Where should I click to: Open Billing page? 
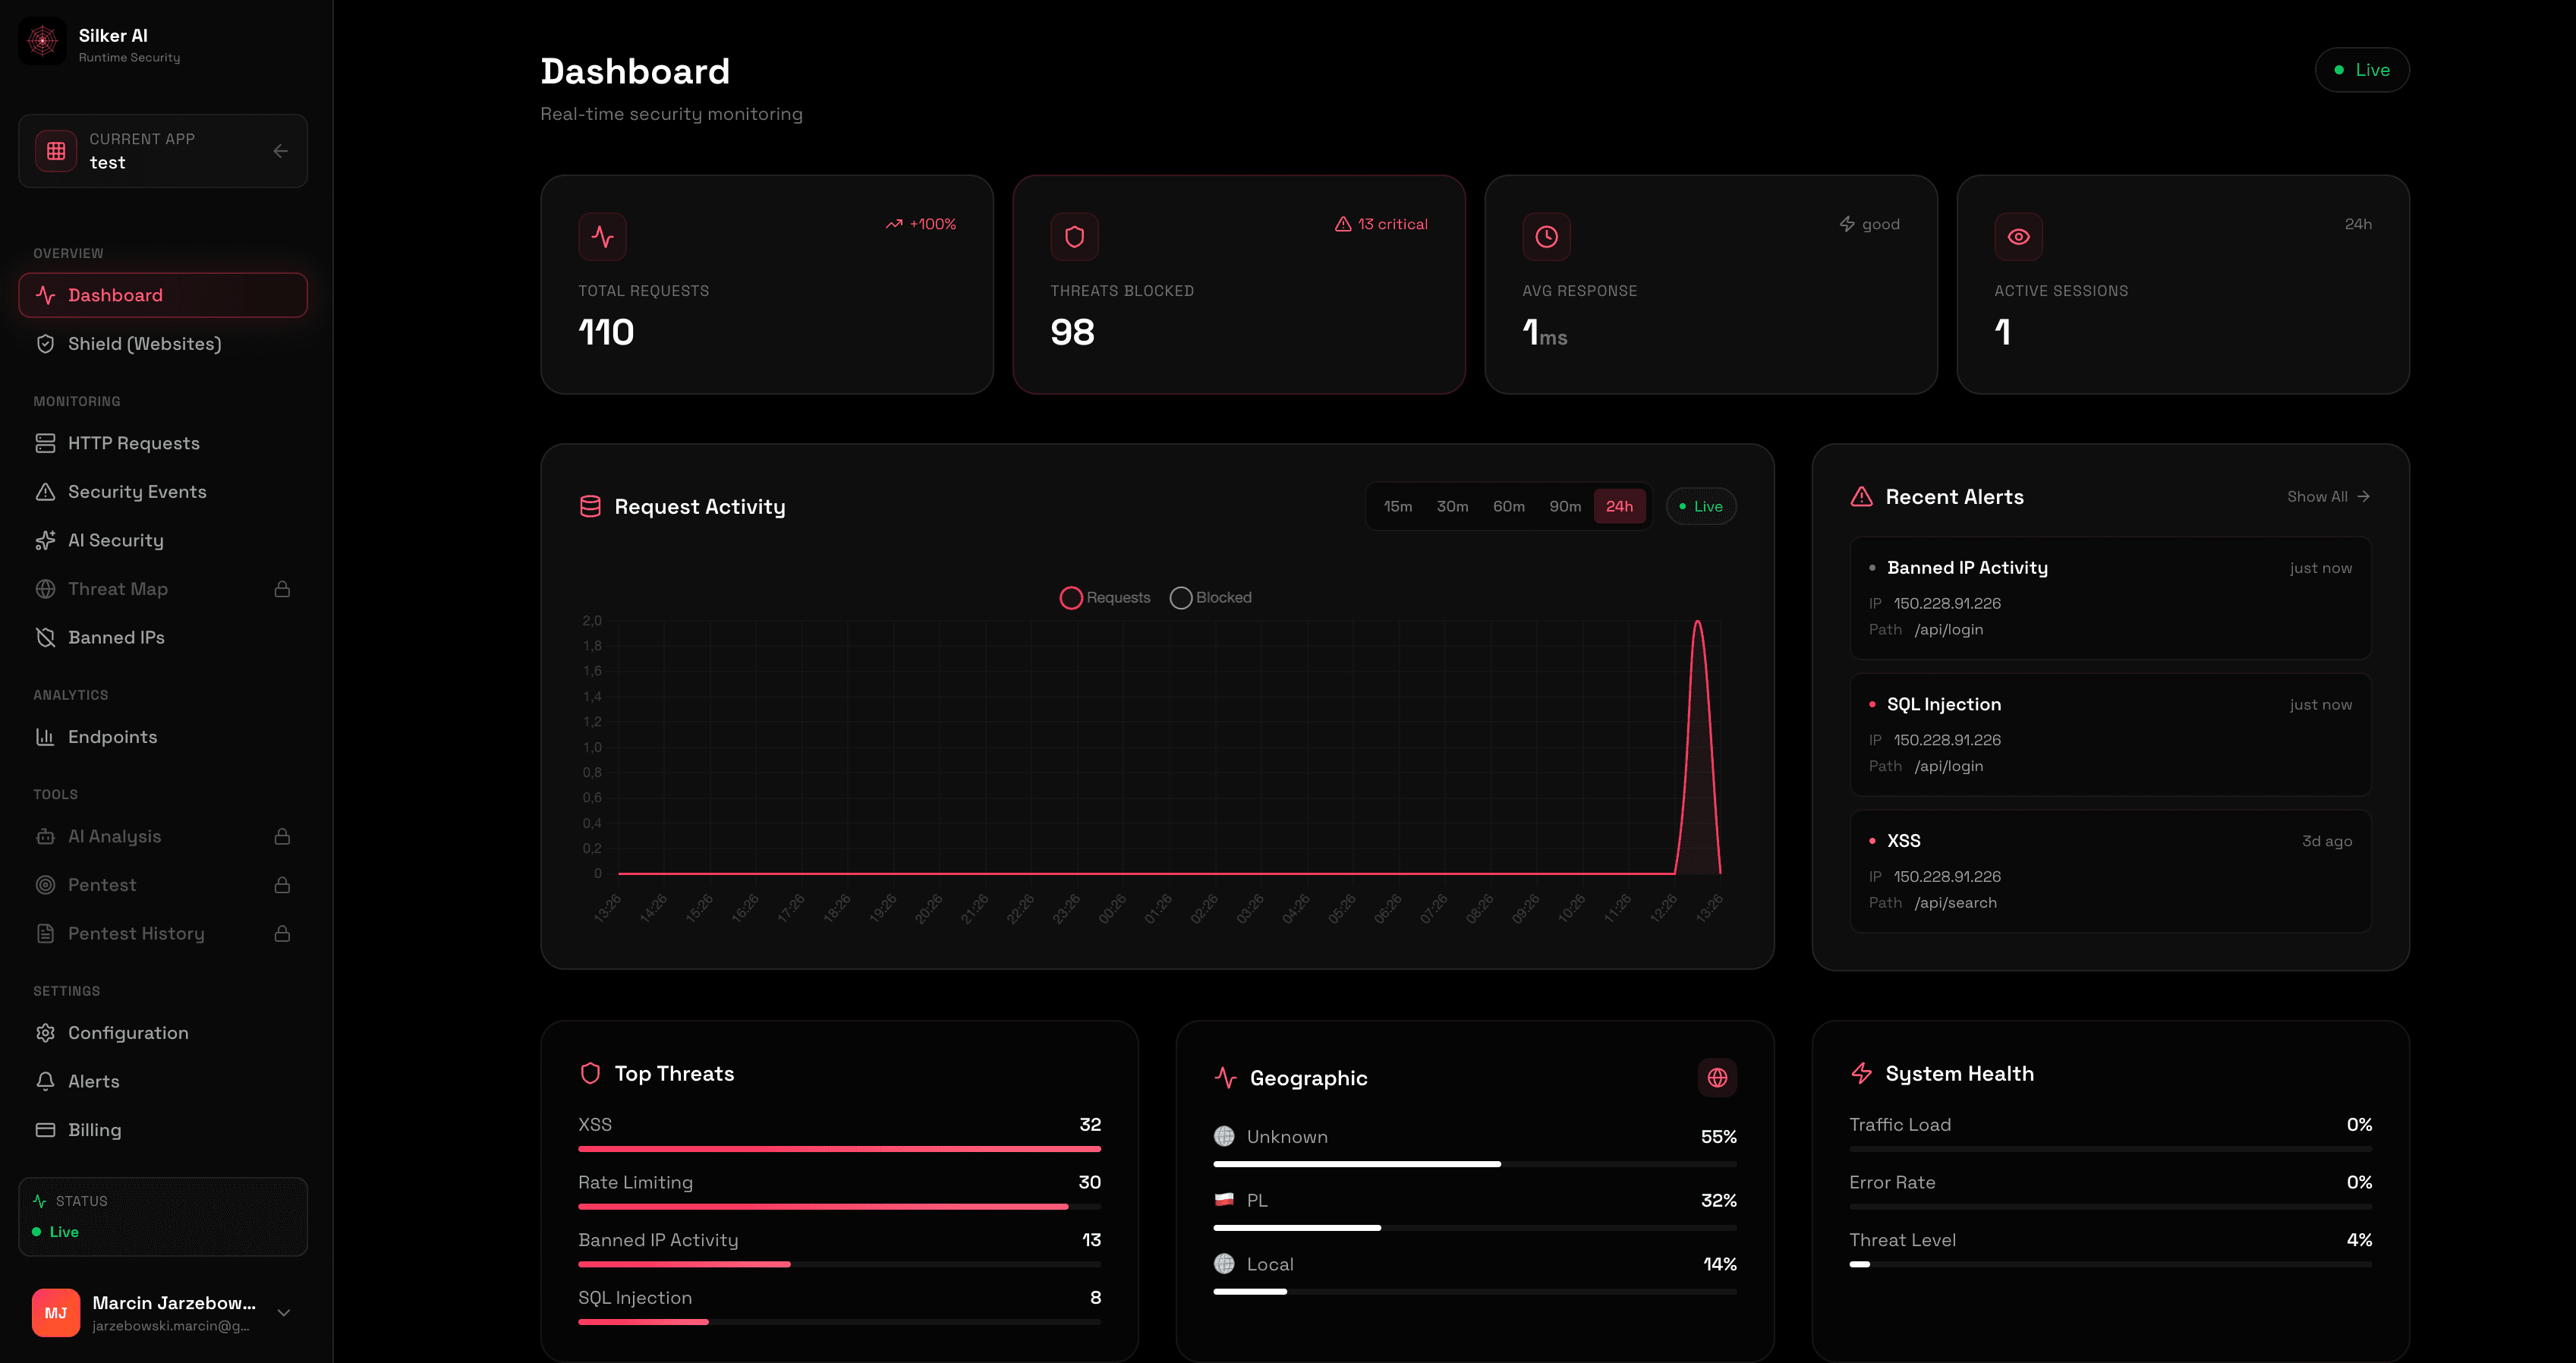tap(163, 1130)
